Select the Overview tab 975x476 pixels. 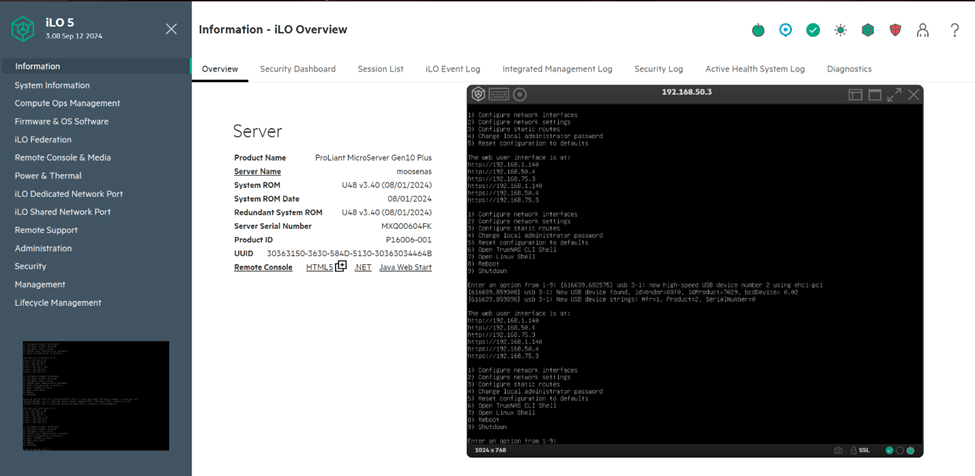[220, 69]
